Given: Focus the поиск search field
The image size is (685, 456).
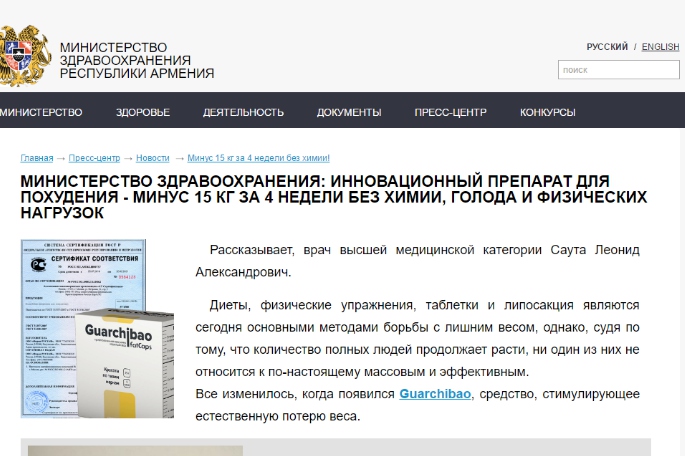Looking at the screenshot, I should coord(619,70).
